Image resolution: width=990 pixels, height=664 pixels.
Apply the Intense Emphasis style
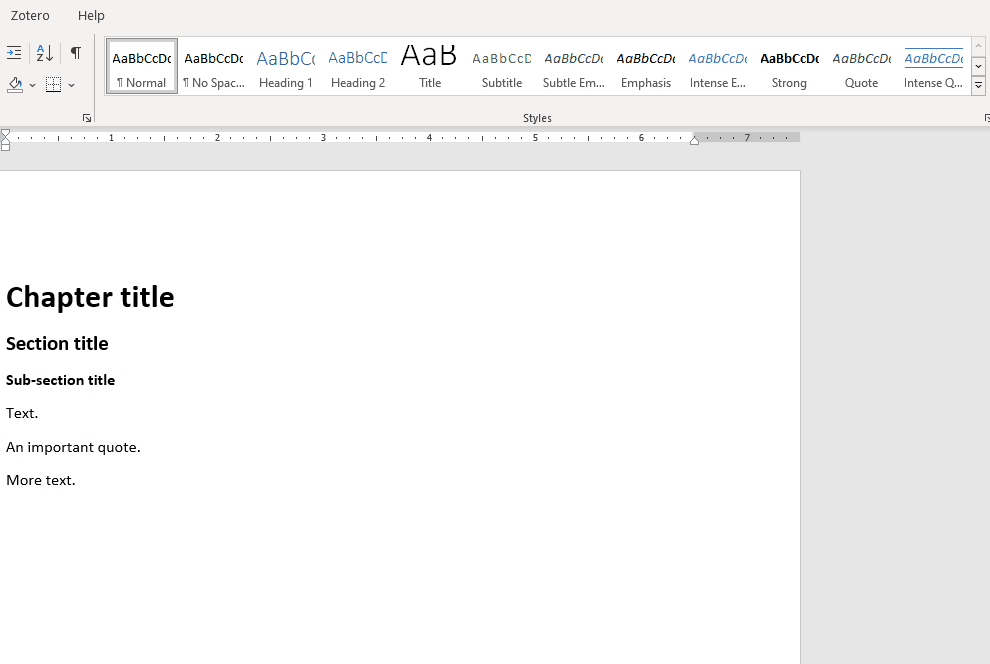(718, 66)
